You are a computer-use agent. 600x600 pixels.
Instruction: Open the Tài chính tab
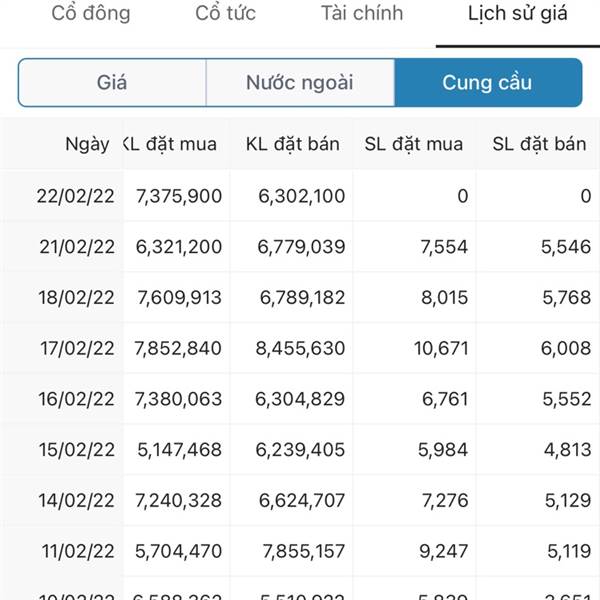pos(362,14)
